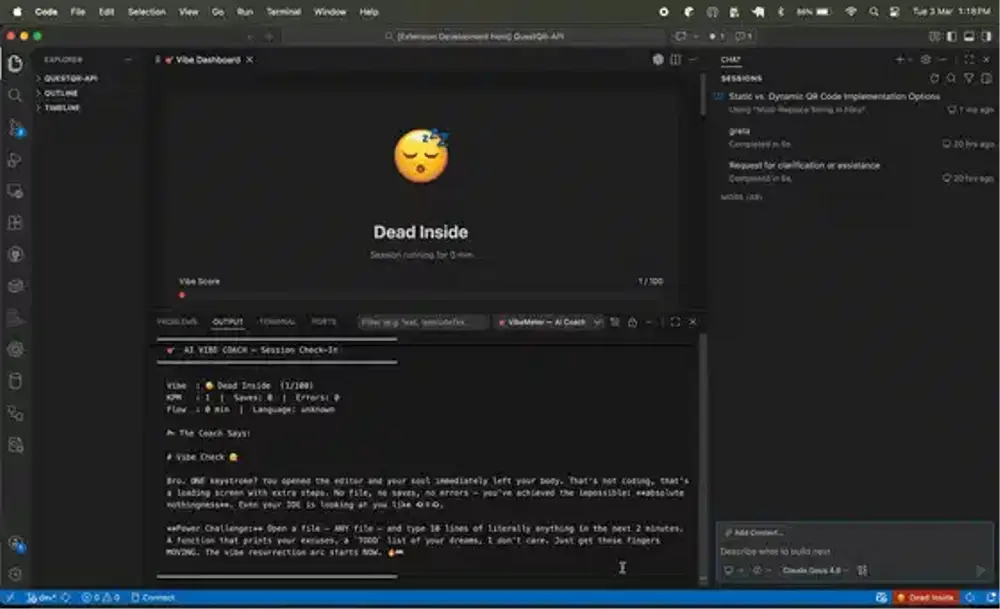Toggle the Sessions filter icon
The image size is (1000, 609).
[968, 77]
